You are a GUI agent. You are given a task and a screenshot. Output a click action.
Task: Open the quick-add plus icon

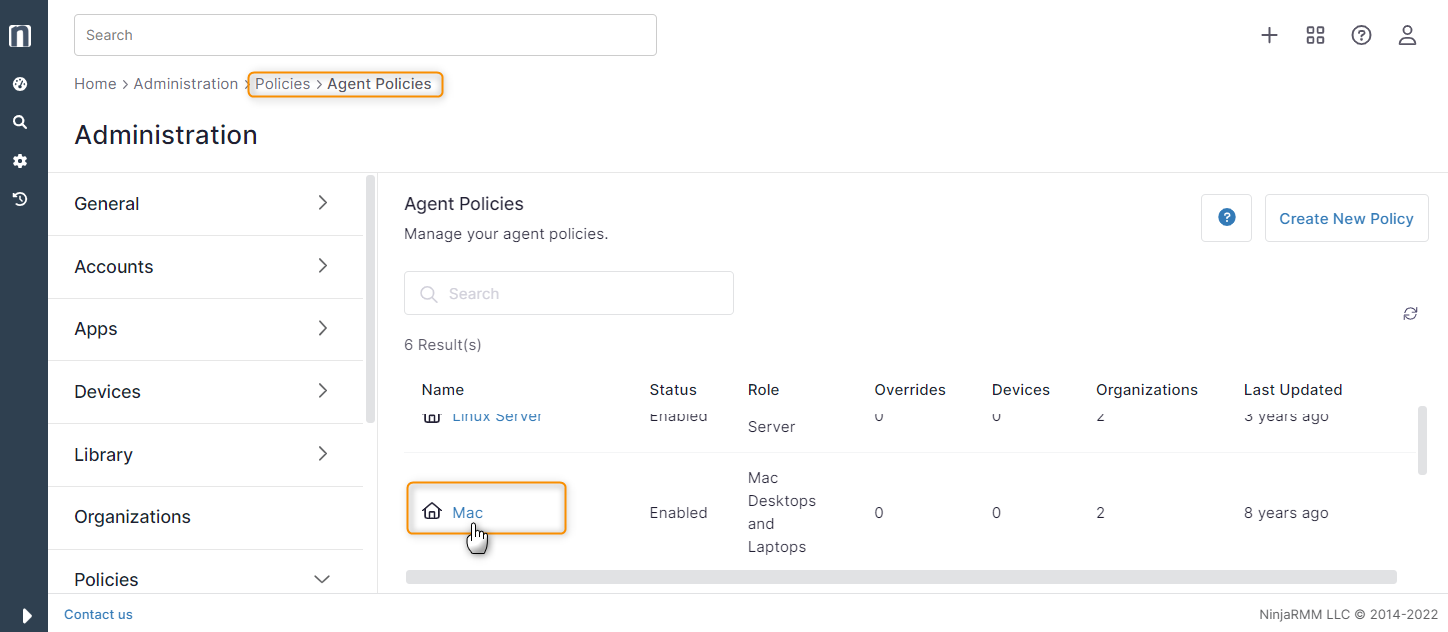pyautogui.click(x=1268, y=34)
